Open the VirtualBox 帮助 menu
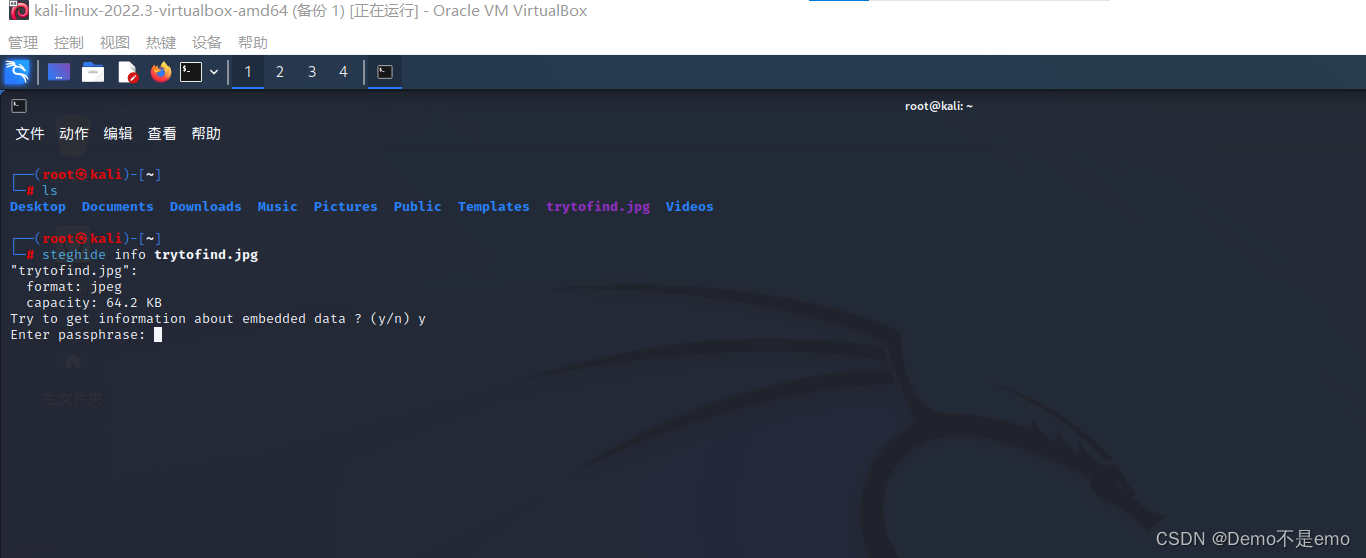Viewport: 1366px width, 558px height. pyautogui.click(x=253, y=42)
